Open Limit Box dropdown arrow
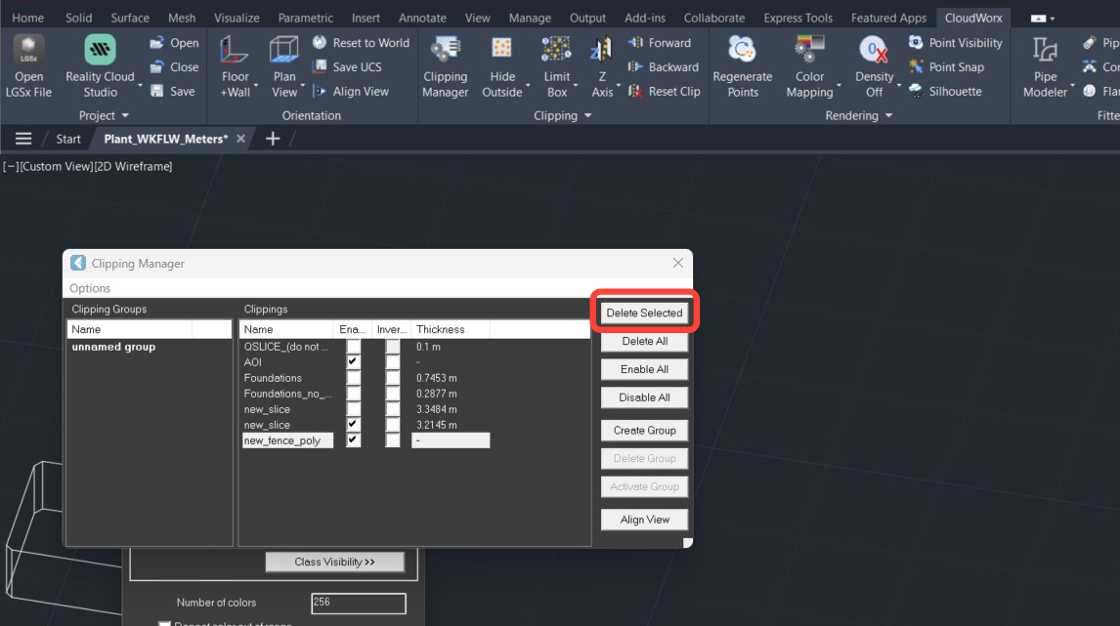The width and height of the screenshot is (1120, 626). pos(576,86)
